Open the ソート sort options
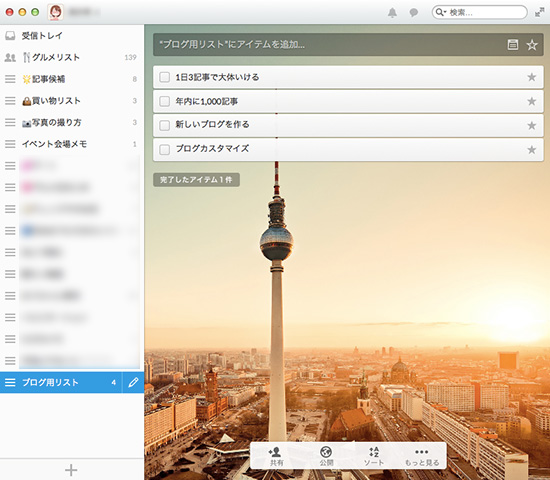 374,456
